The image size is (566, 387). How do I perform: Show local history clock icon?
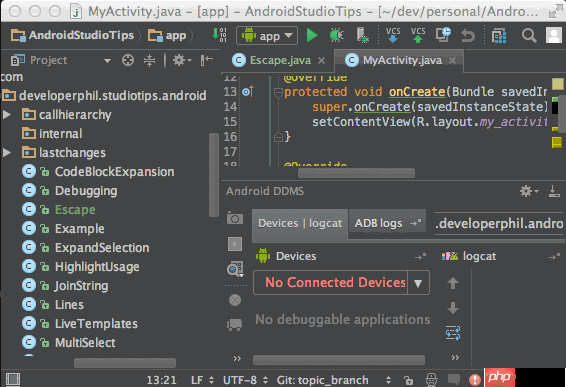[x=443, y=35]
